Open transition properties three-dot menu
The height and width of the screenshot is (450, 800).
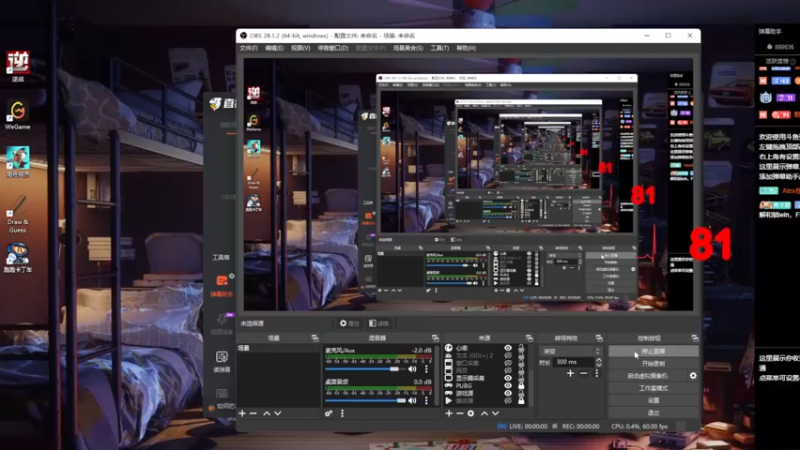596,373
